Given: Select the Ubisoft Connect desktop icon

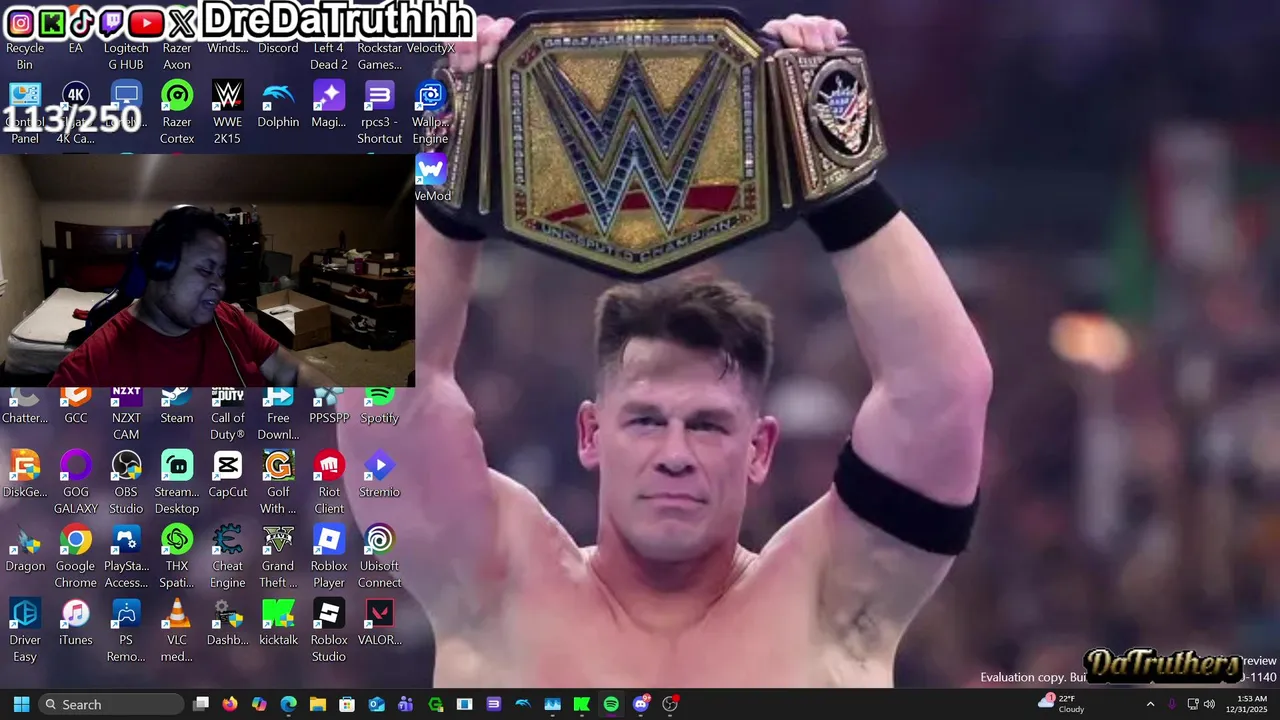Looking at the screenshot, I should pyautogui.click(x=380, y=540).
